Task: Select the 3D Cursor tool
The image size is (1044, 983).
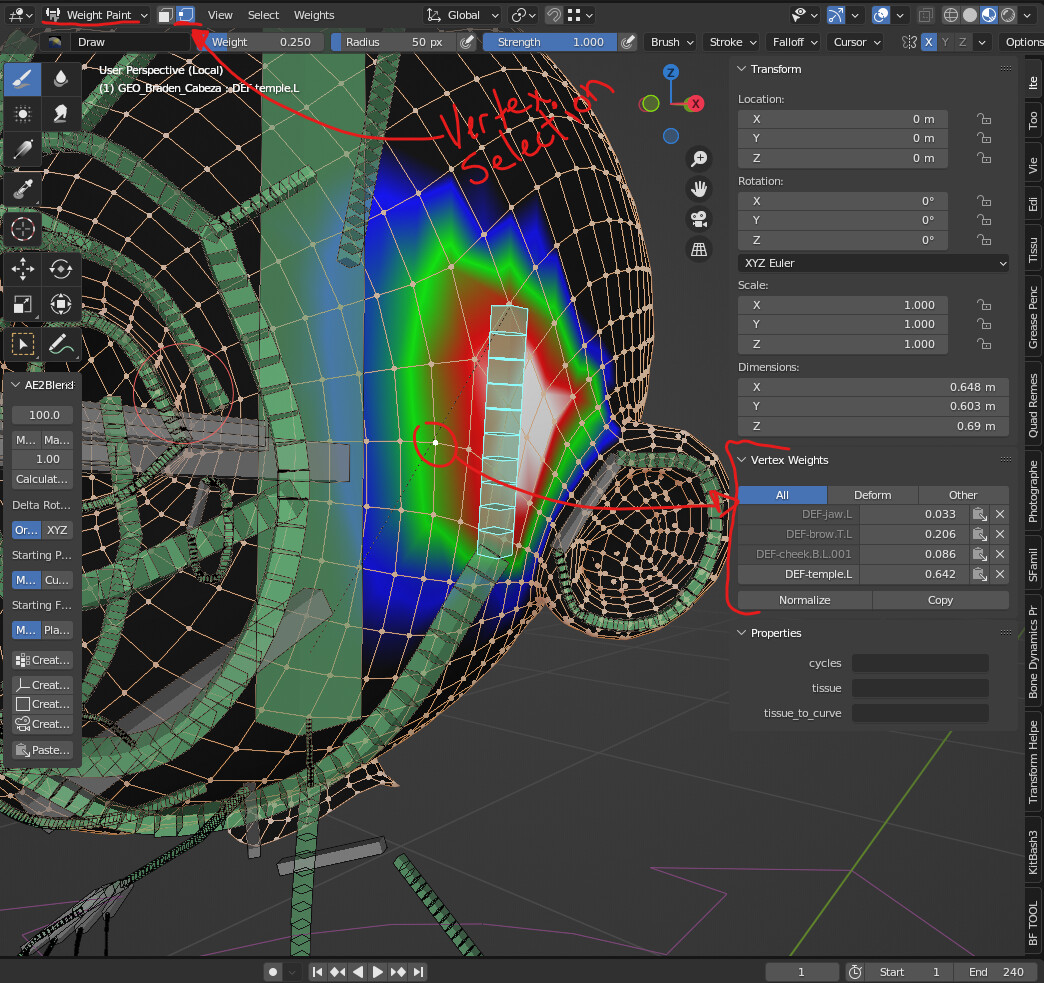Action: [x=23, y=229]
